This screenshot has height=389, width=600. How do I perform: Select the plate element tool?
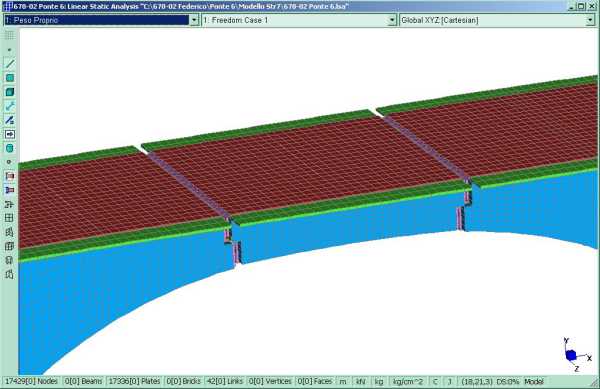click(x=10, y=78)
